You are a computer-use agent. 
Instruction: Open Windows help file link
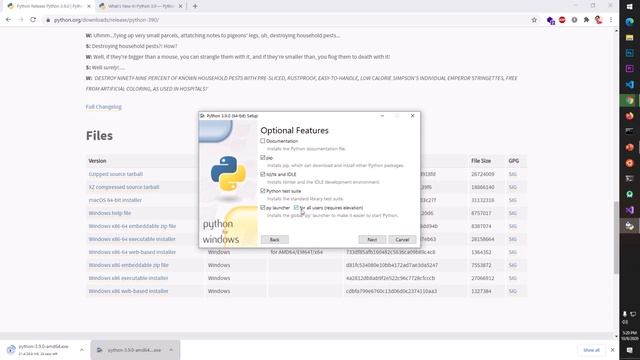coord(110,213)
